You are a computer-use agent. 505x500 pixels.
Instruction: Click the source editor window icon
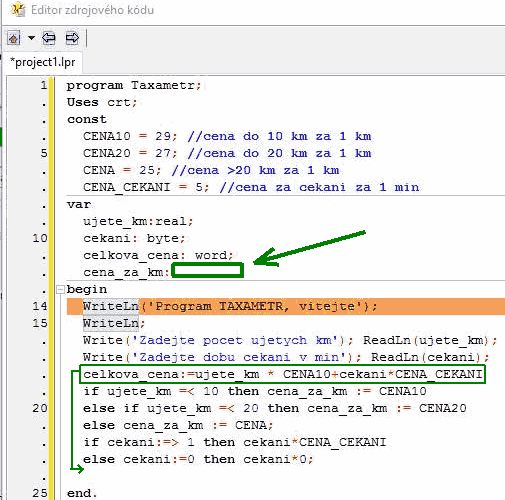click(x=17, y=9)
